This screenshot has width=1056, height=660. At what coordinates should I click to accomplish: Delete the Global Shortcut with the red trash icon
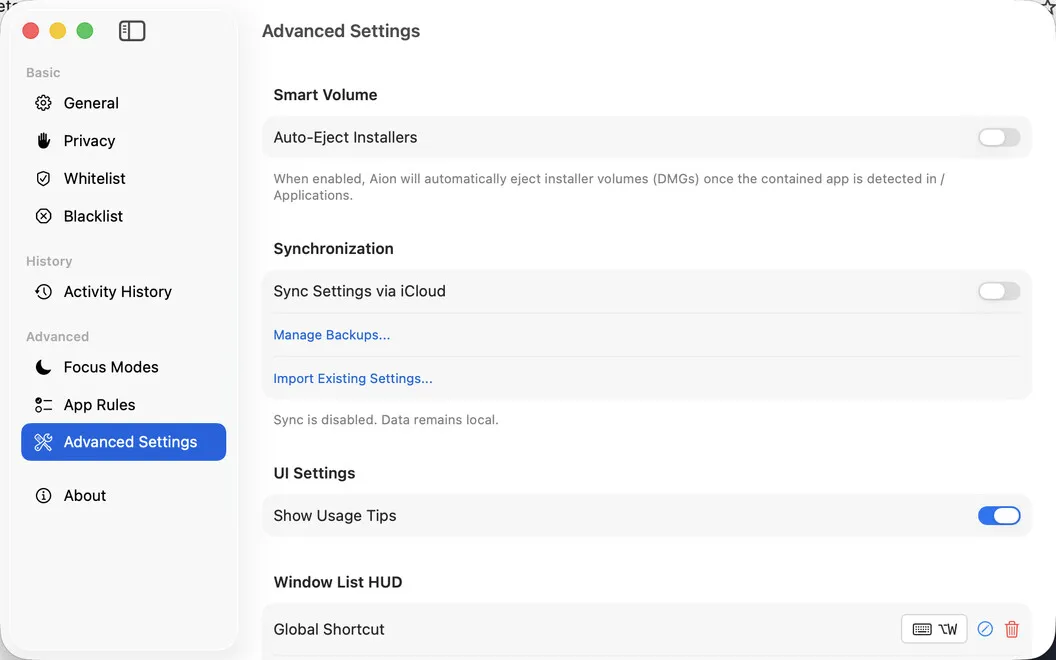coord(1012,629)
